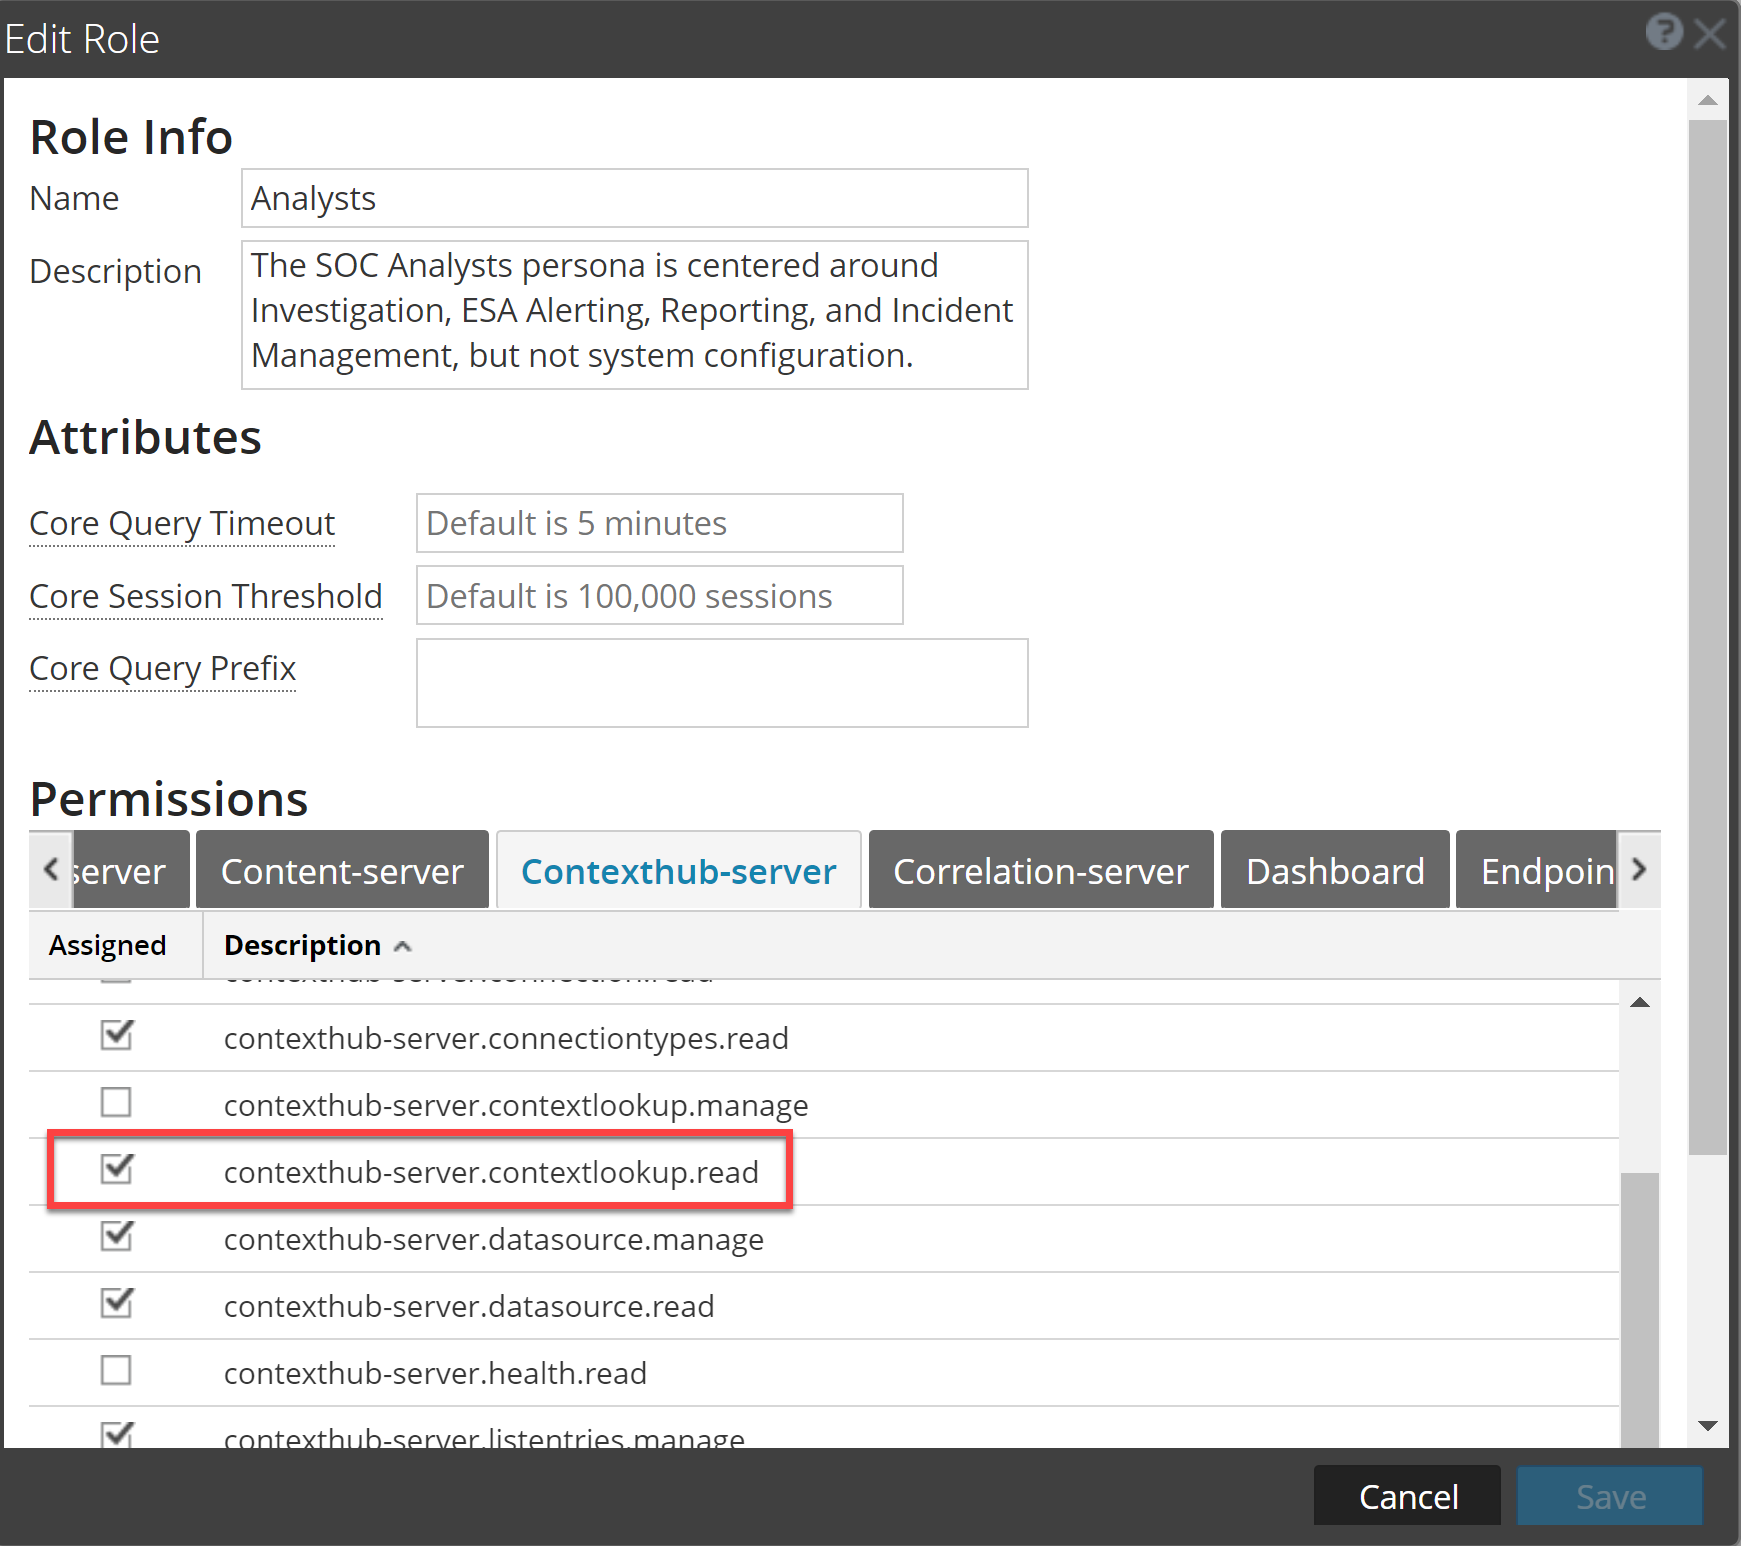The width and height of the screenshot is (1741, 1546).
Task: Open the Correlation-server tab
Action: pos(1041,870)
